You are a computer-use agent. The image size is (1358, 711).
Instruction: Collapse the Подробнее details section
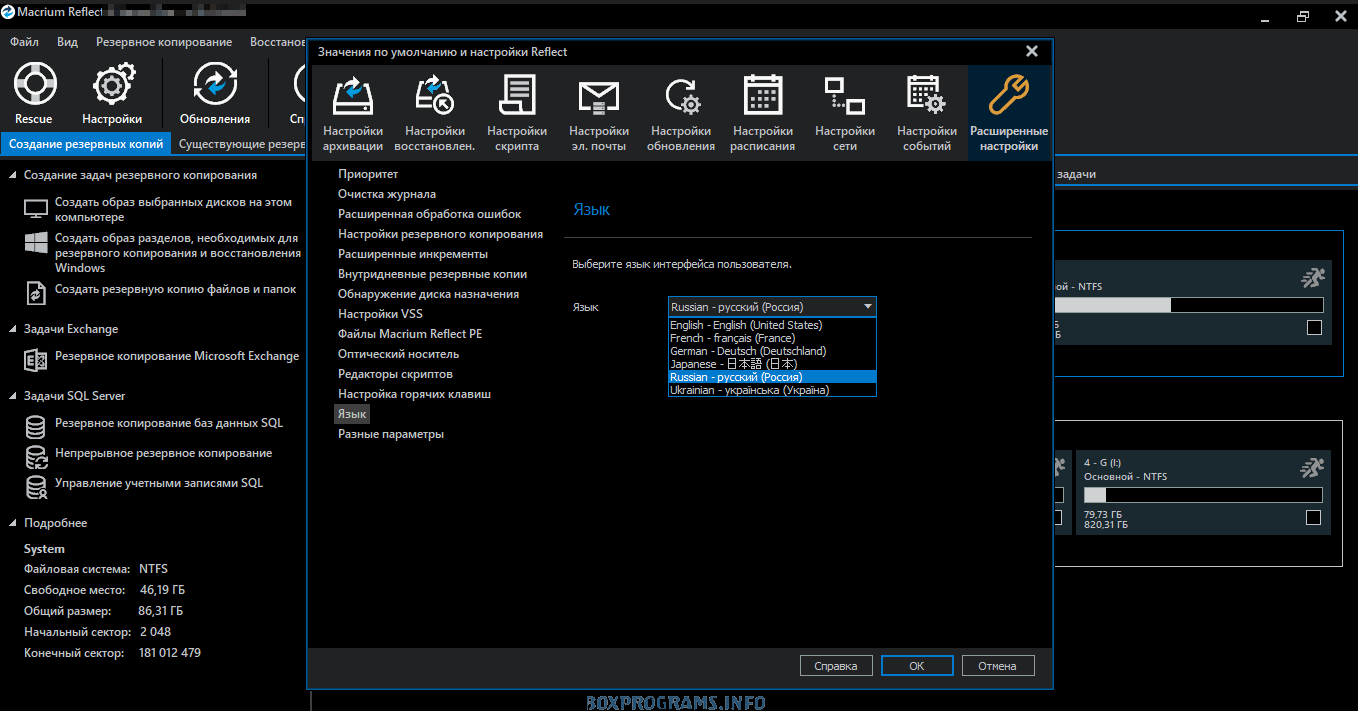tap(13, 523)
